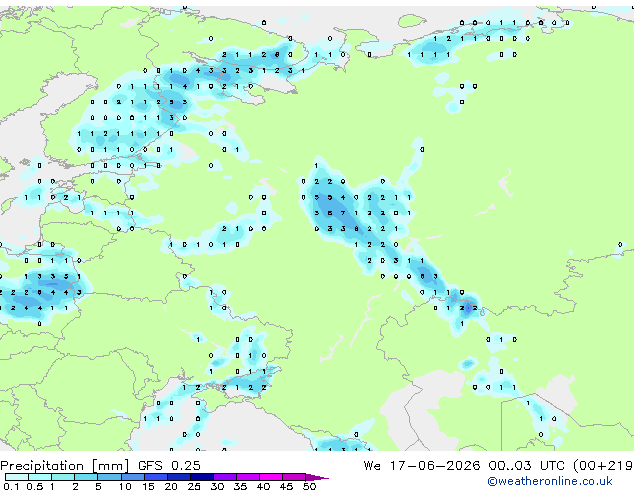Click the '(00+219' forecast offset text

603,466
